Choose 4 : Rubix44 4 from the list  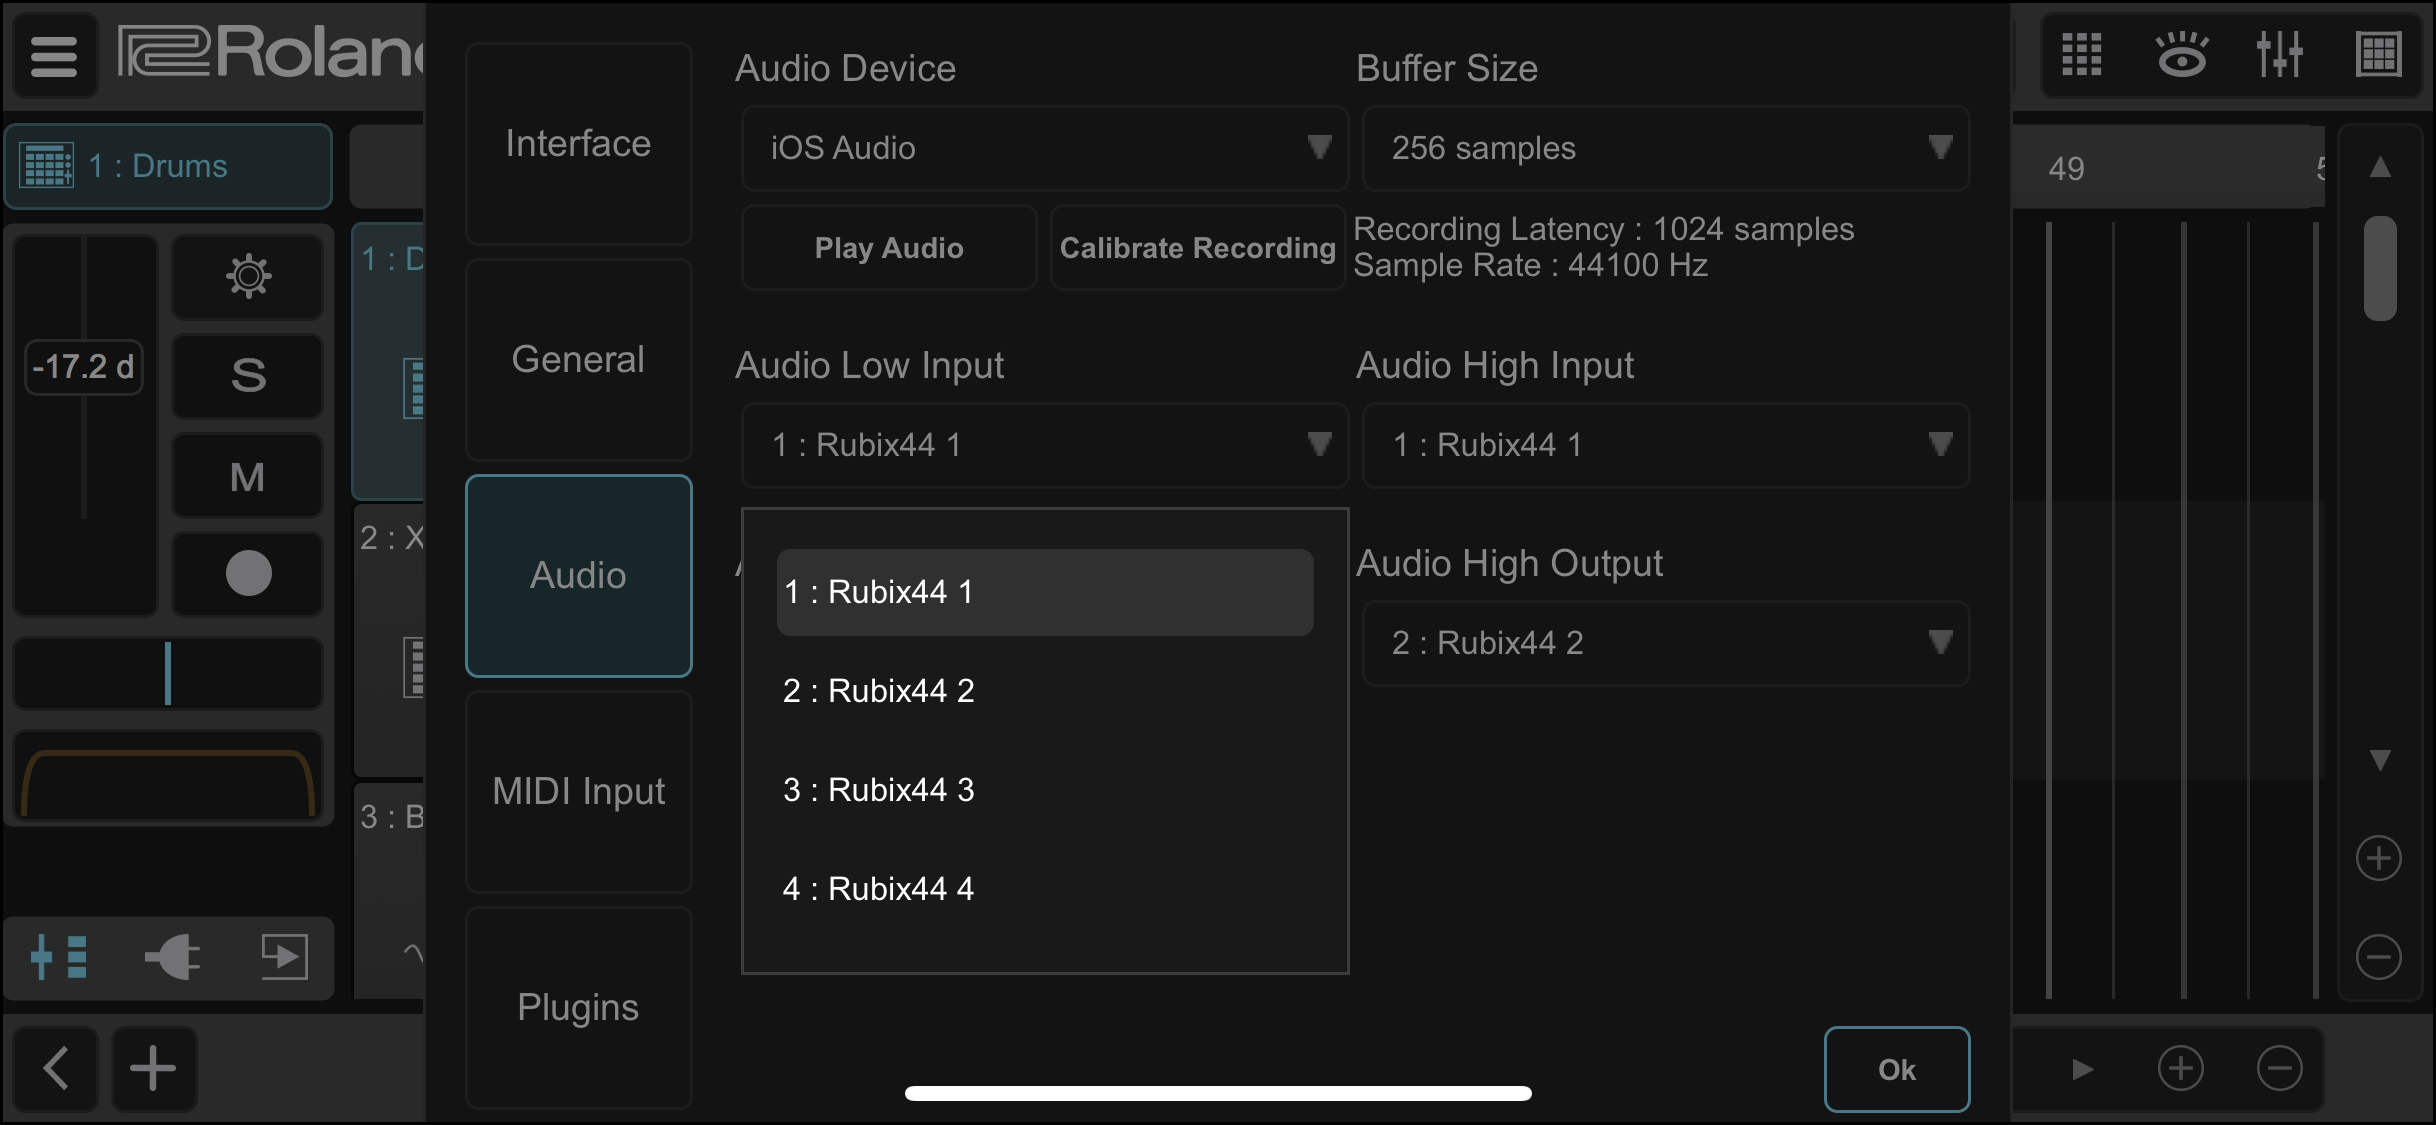pyautogui.click(x=1045, y=889)
